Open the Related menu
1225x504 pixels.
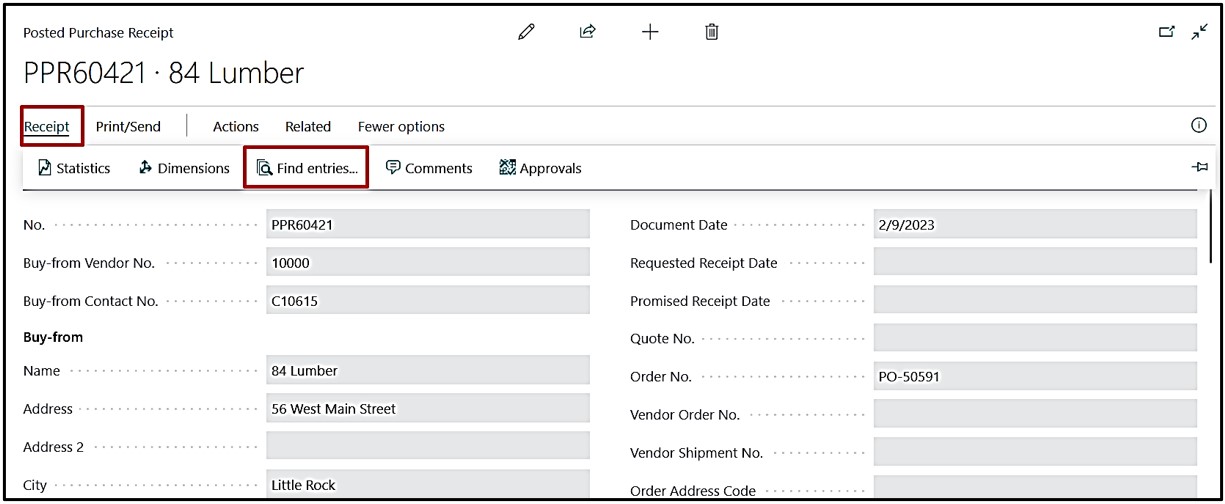[x=308, y=127]
